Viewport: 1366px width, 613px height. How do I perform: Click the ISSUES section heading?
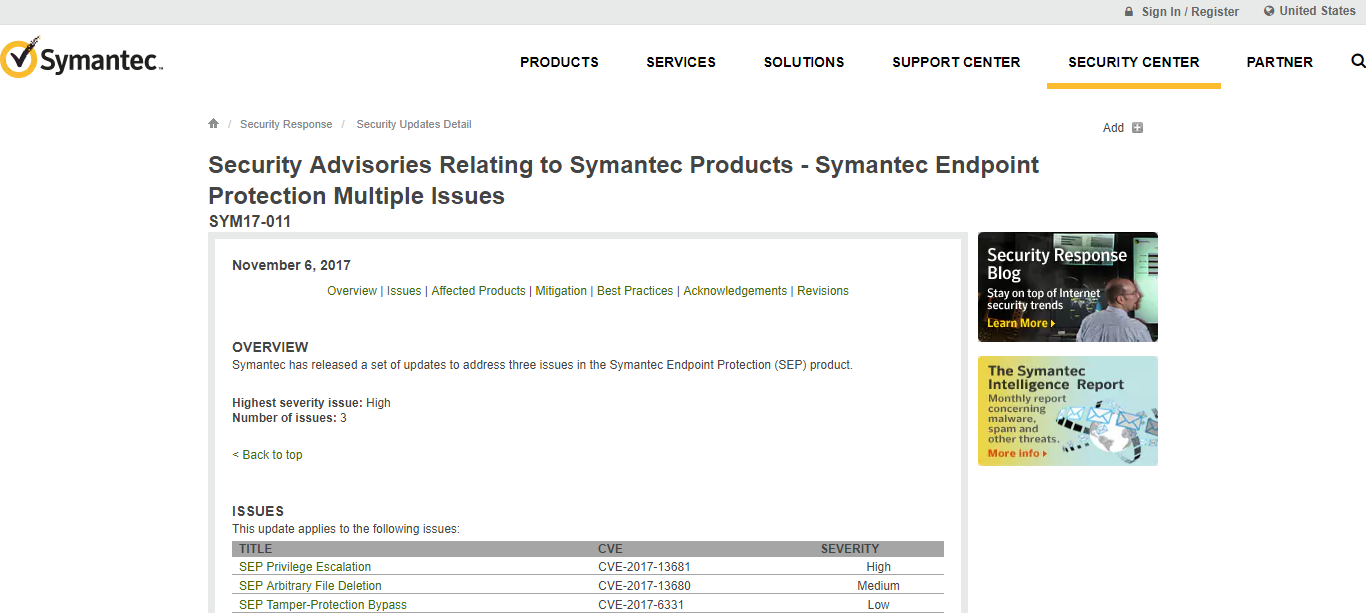pos(258,511)
